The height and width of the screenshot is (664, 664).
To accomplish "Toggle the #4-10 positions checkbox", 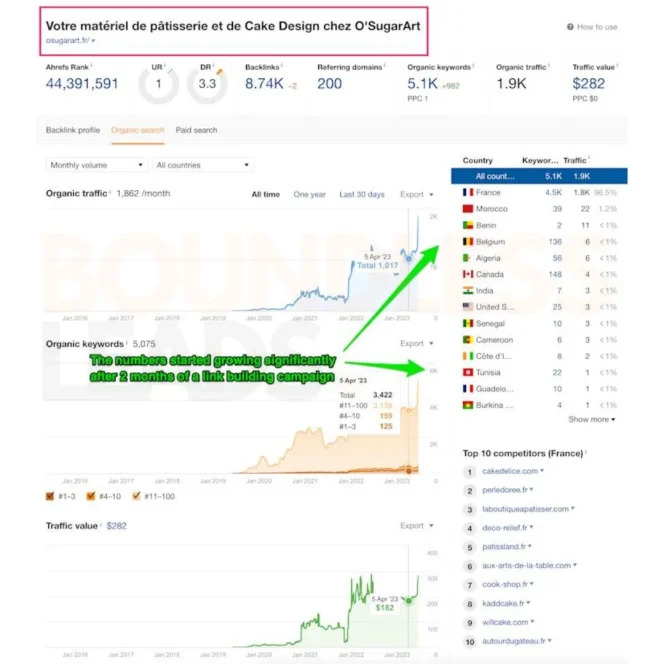I will (x=91, y=496).
